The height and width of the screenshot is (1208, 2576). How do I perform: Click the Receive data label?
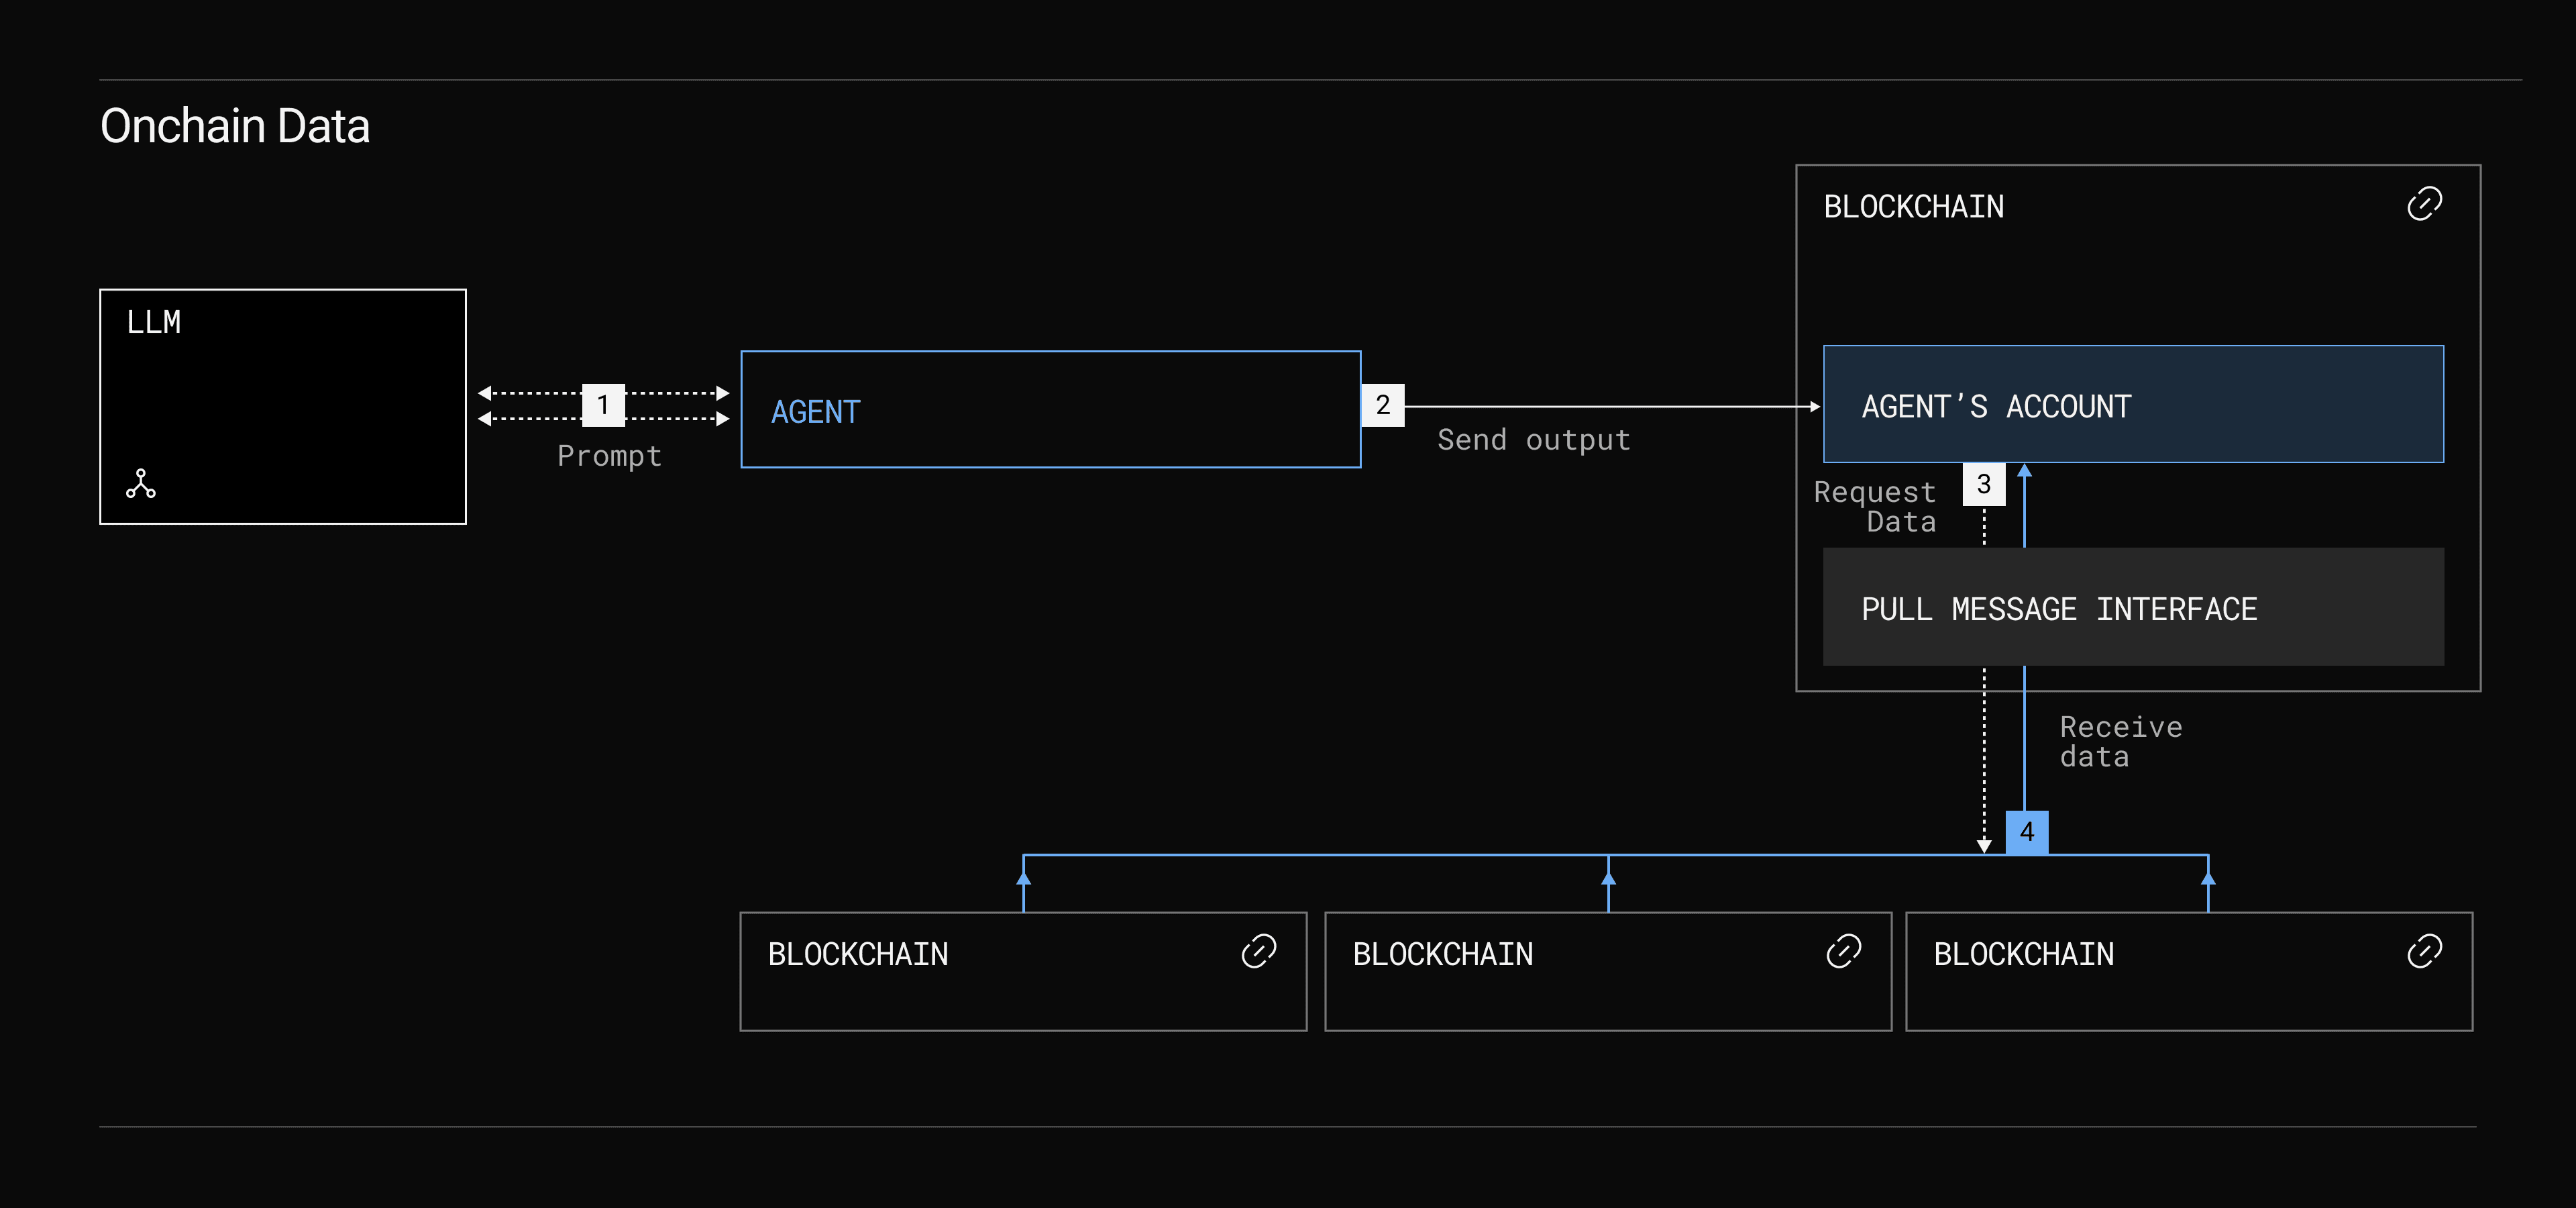click(2120, 741)
